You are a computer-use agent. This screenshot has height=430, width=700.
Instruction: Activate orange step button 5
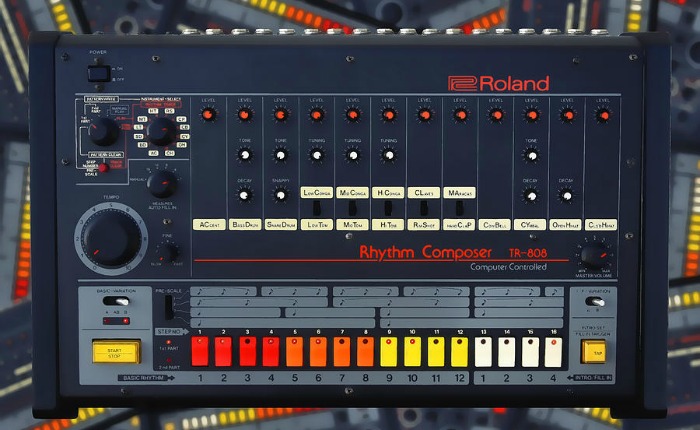[295, 351]
